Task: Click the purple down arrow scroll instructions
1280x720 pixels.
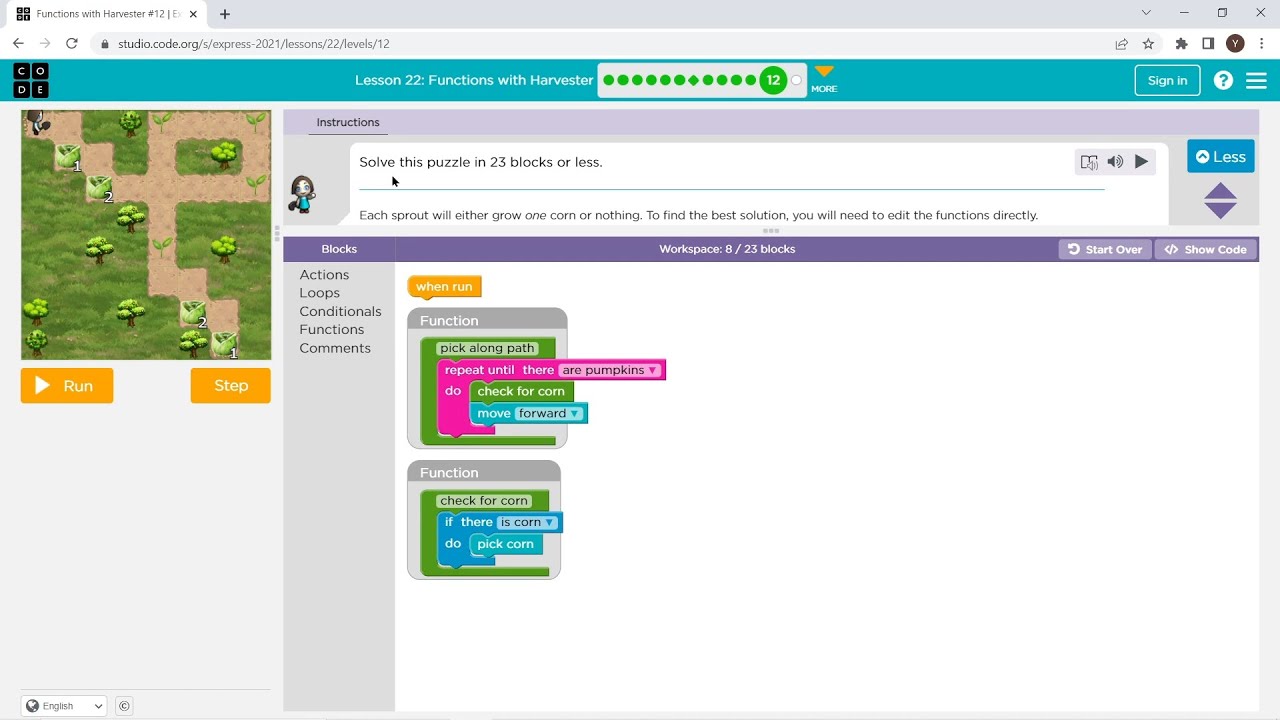Action: click(x=1220, y=210)
